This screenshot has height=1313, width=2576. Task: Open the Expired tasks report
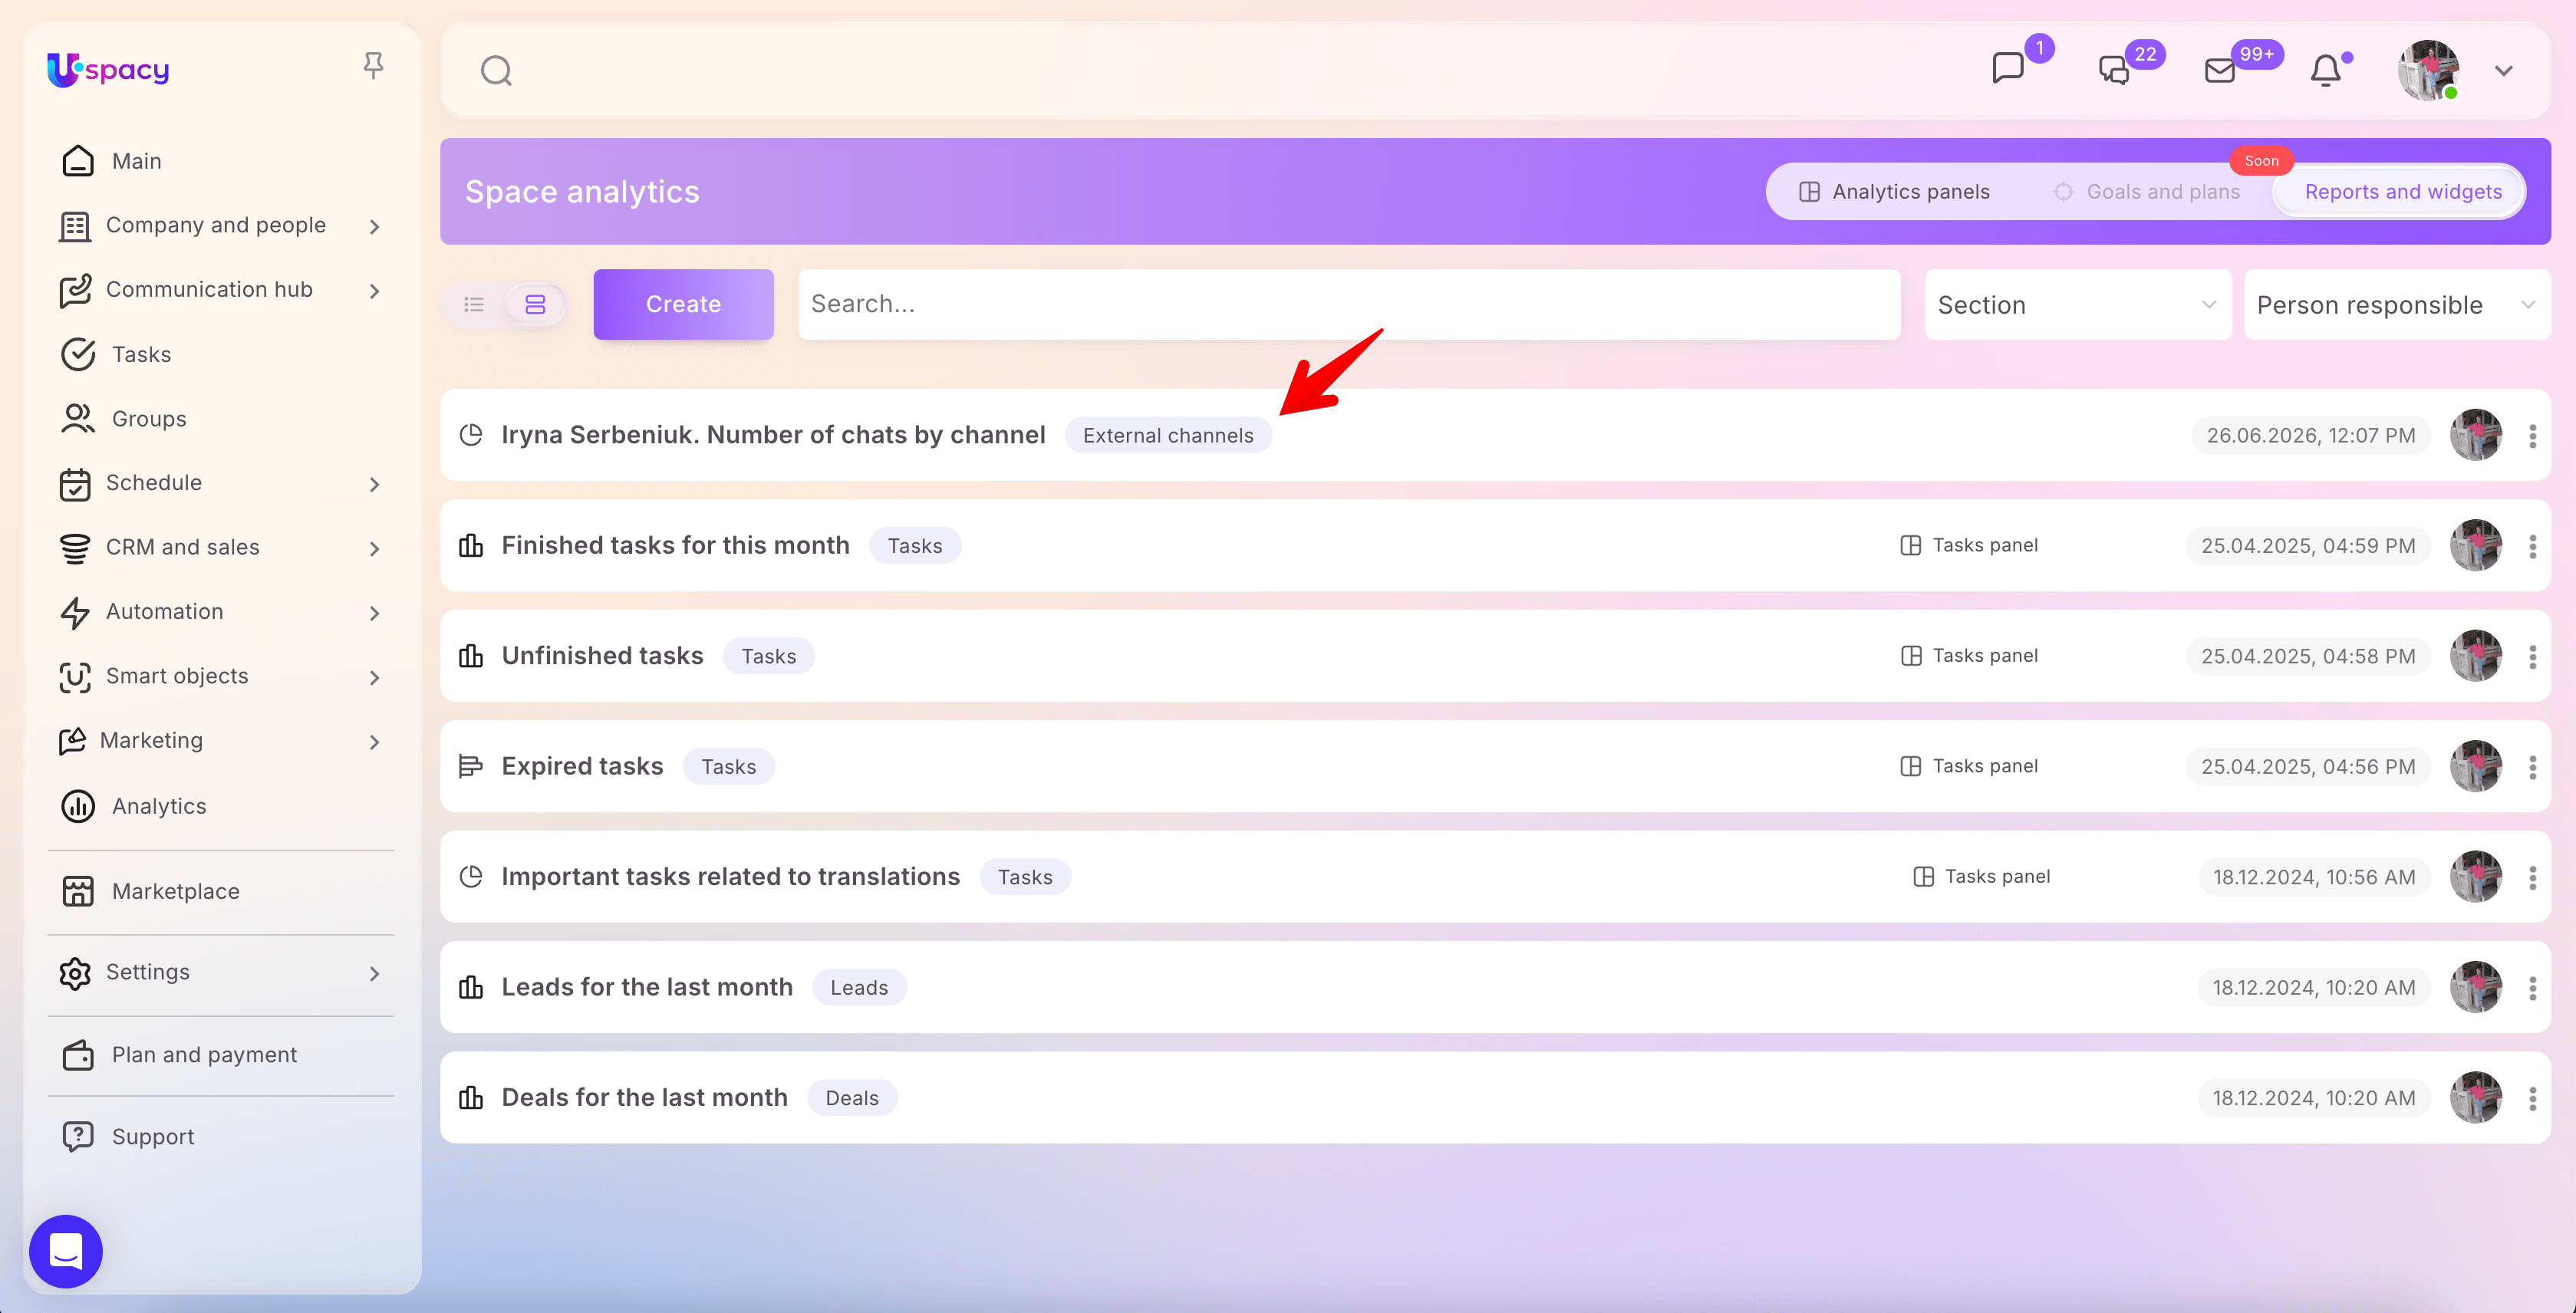[582, 766]
